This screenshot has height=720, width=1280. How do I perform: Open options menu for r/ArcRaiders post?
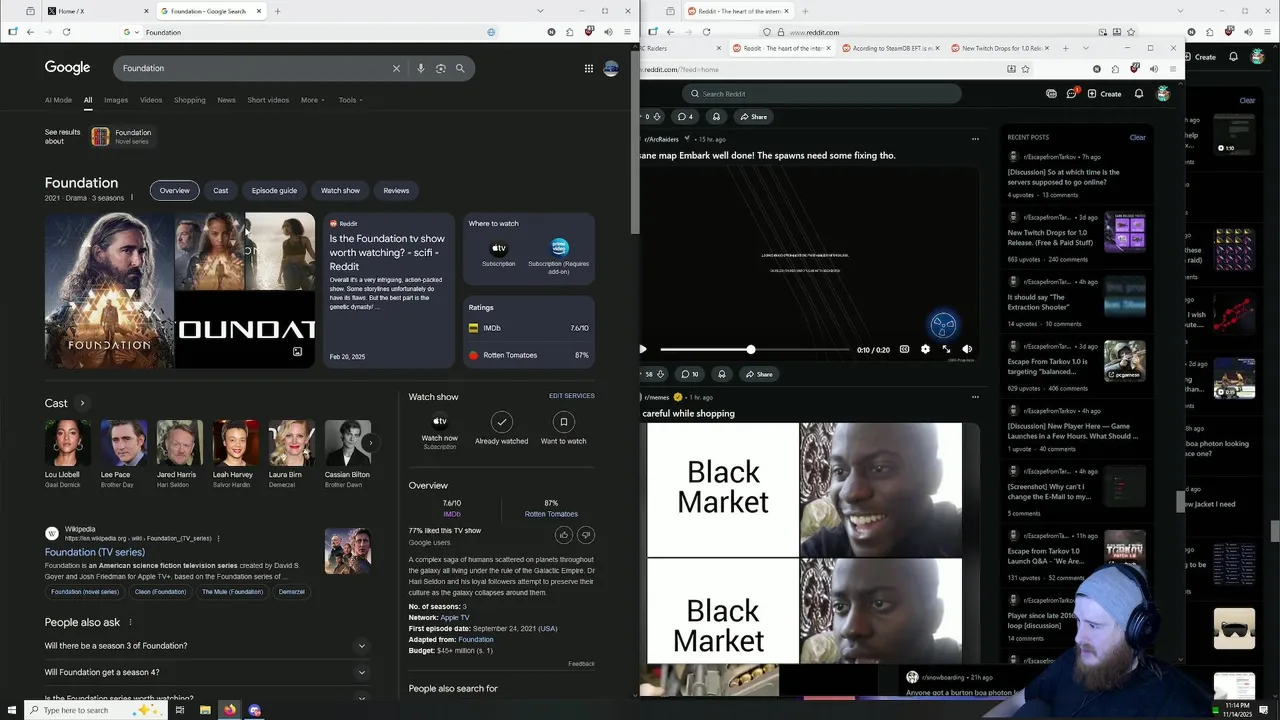click(975, 139)
